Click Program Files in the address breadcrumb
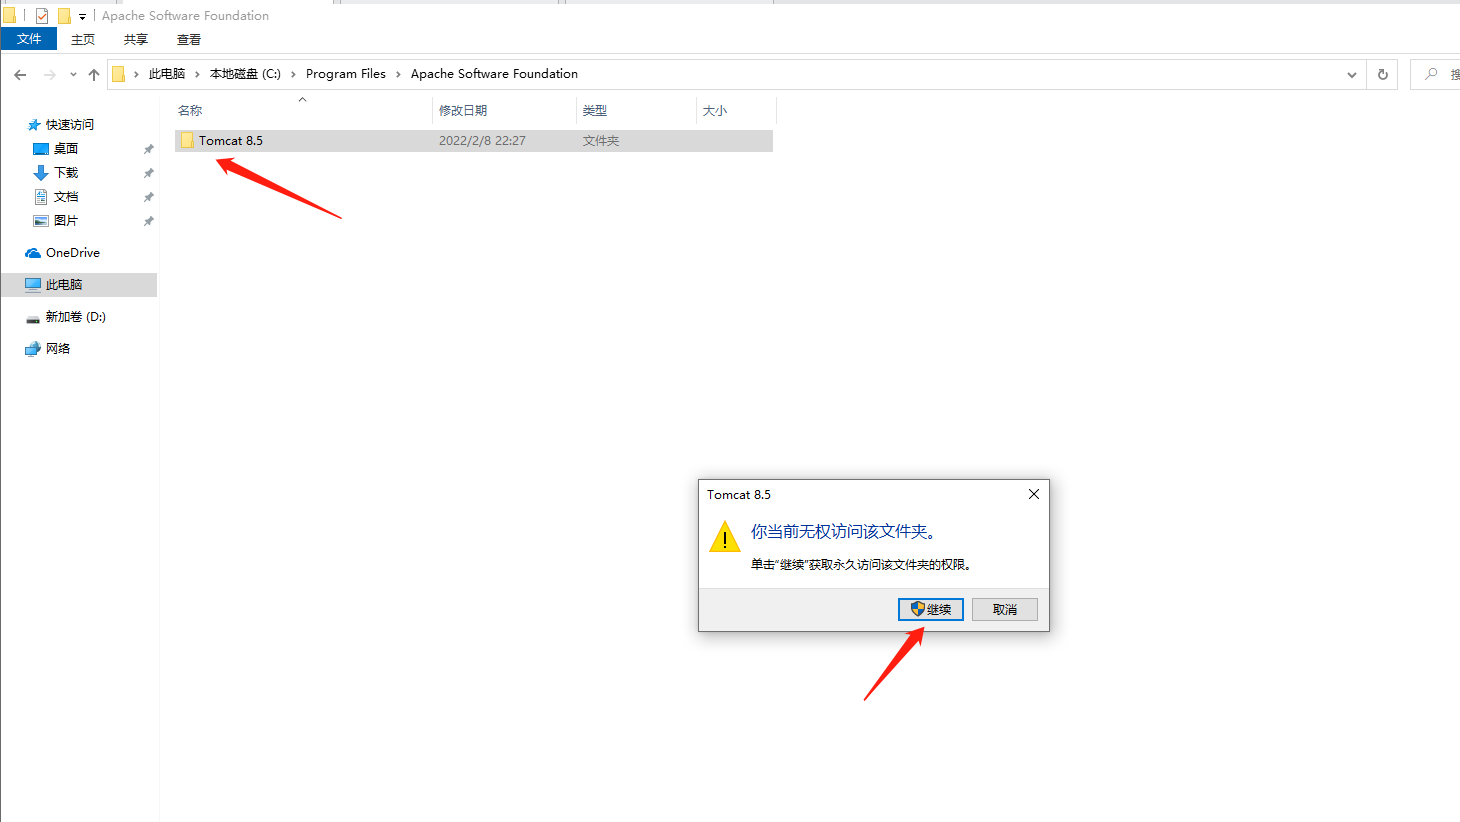 346,74
